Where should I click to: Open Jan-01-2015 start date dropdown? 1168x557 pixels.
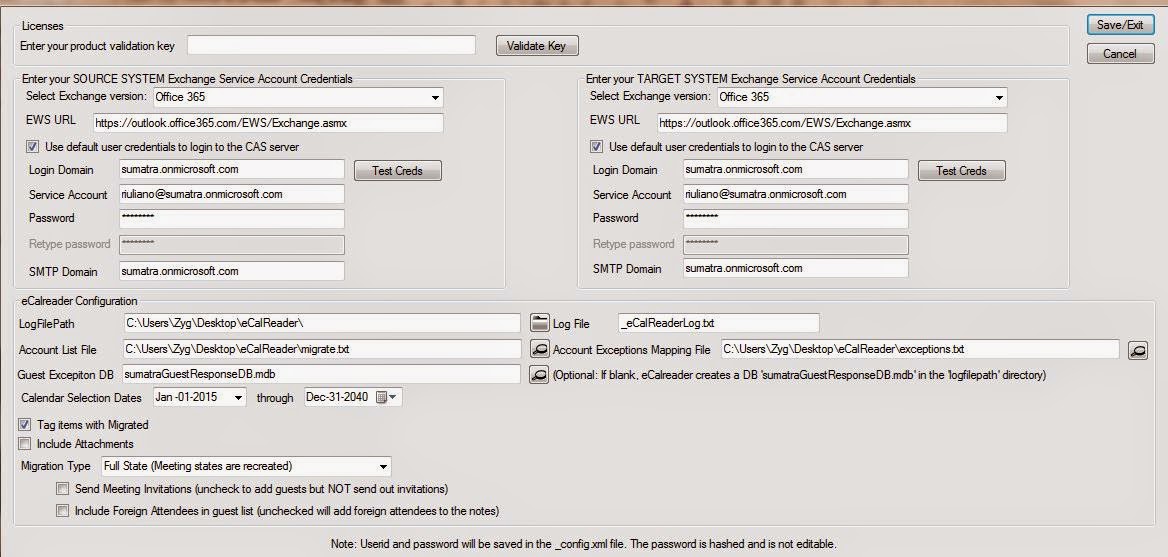[x=238, y=397]
